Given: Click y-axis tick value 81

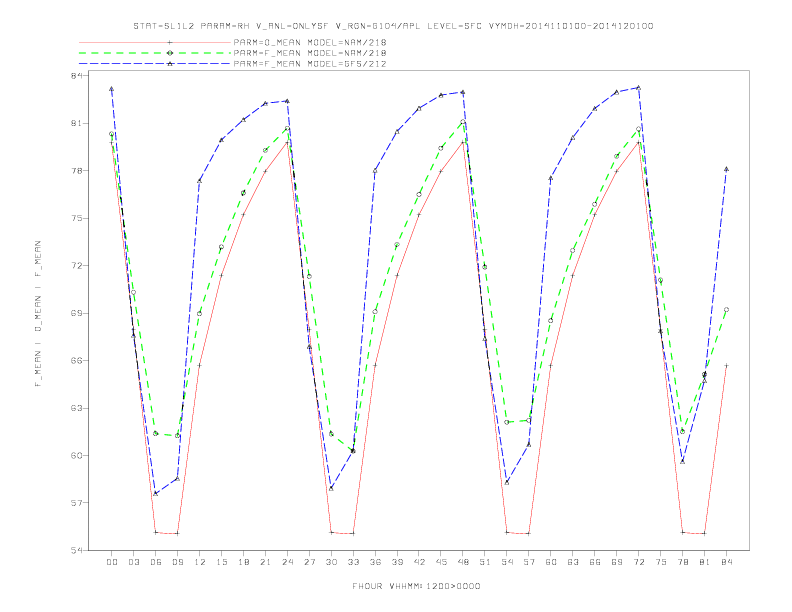Looking at the screenshot, I should pos(76,123).
